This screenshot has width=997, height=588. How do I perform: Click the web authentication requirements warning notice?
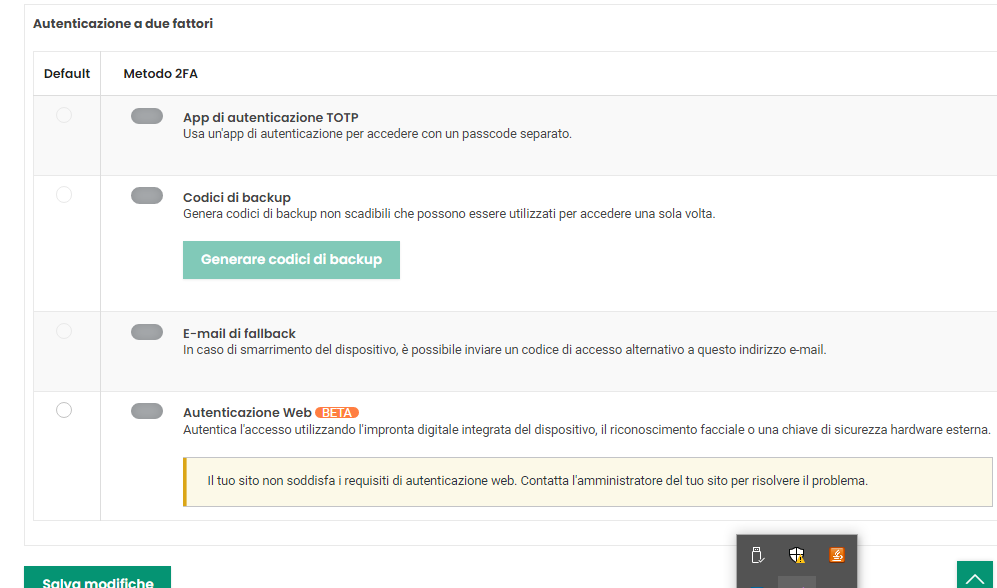[588, 482]
